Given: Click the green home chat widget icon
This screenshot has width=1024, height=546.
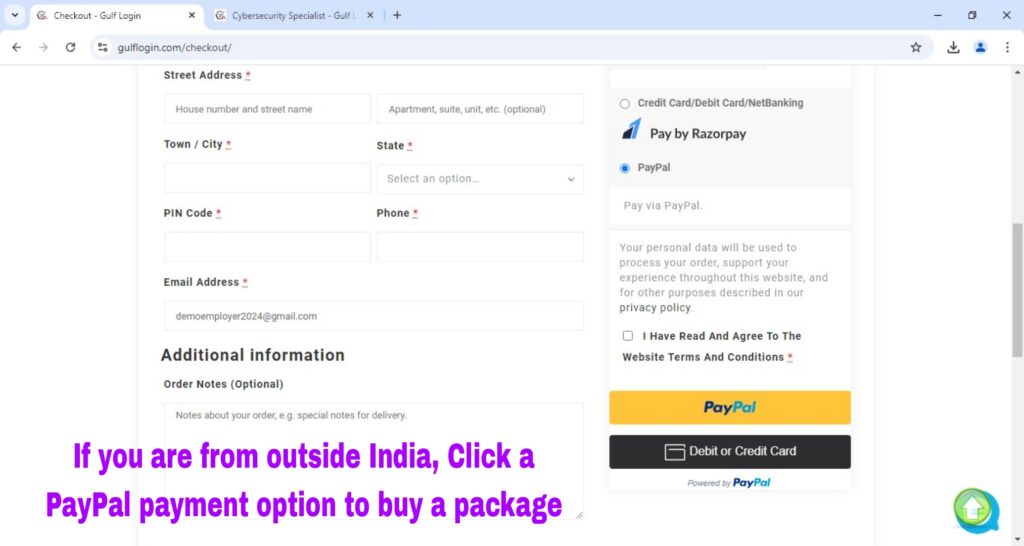Looking at the screenshot, I should click(x=974, y=509).
